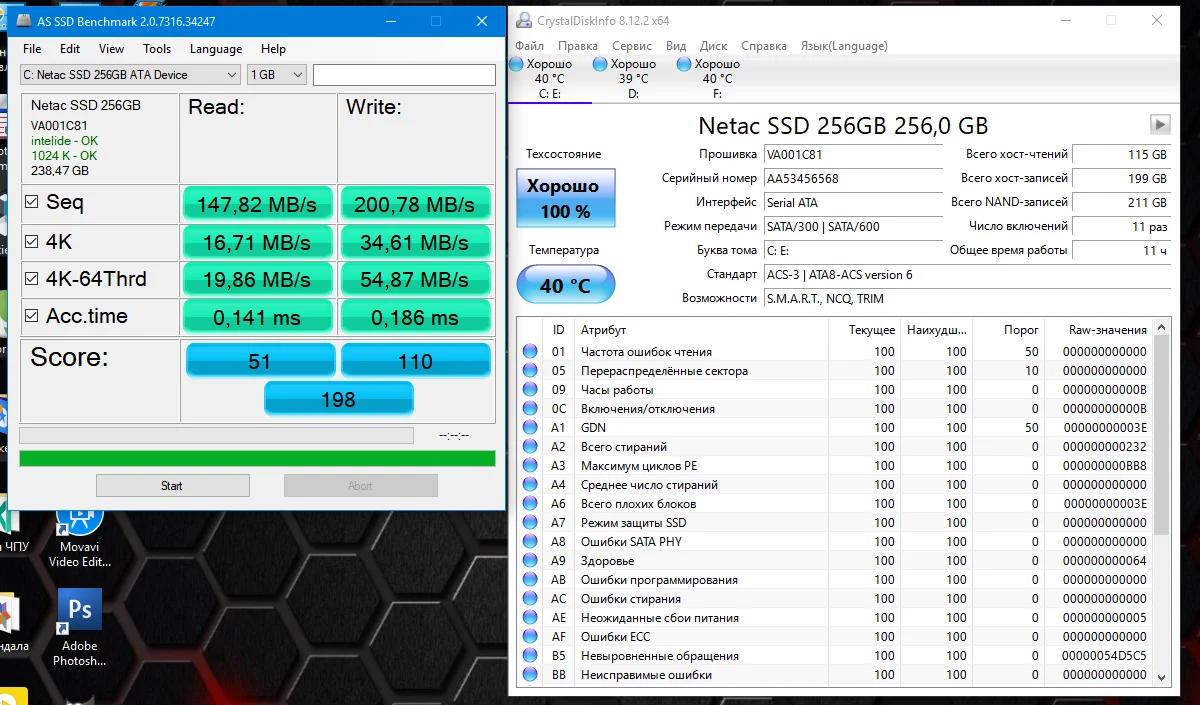Image resolution: width=1200 pixels, height=705 pixels.
Task: Click the 40 °C temperature button
Action: [565, 285]
